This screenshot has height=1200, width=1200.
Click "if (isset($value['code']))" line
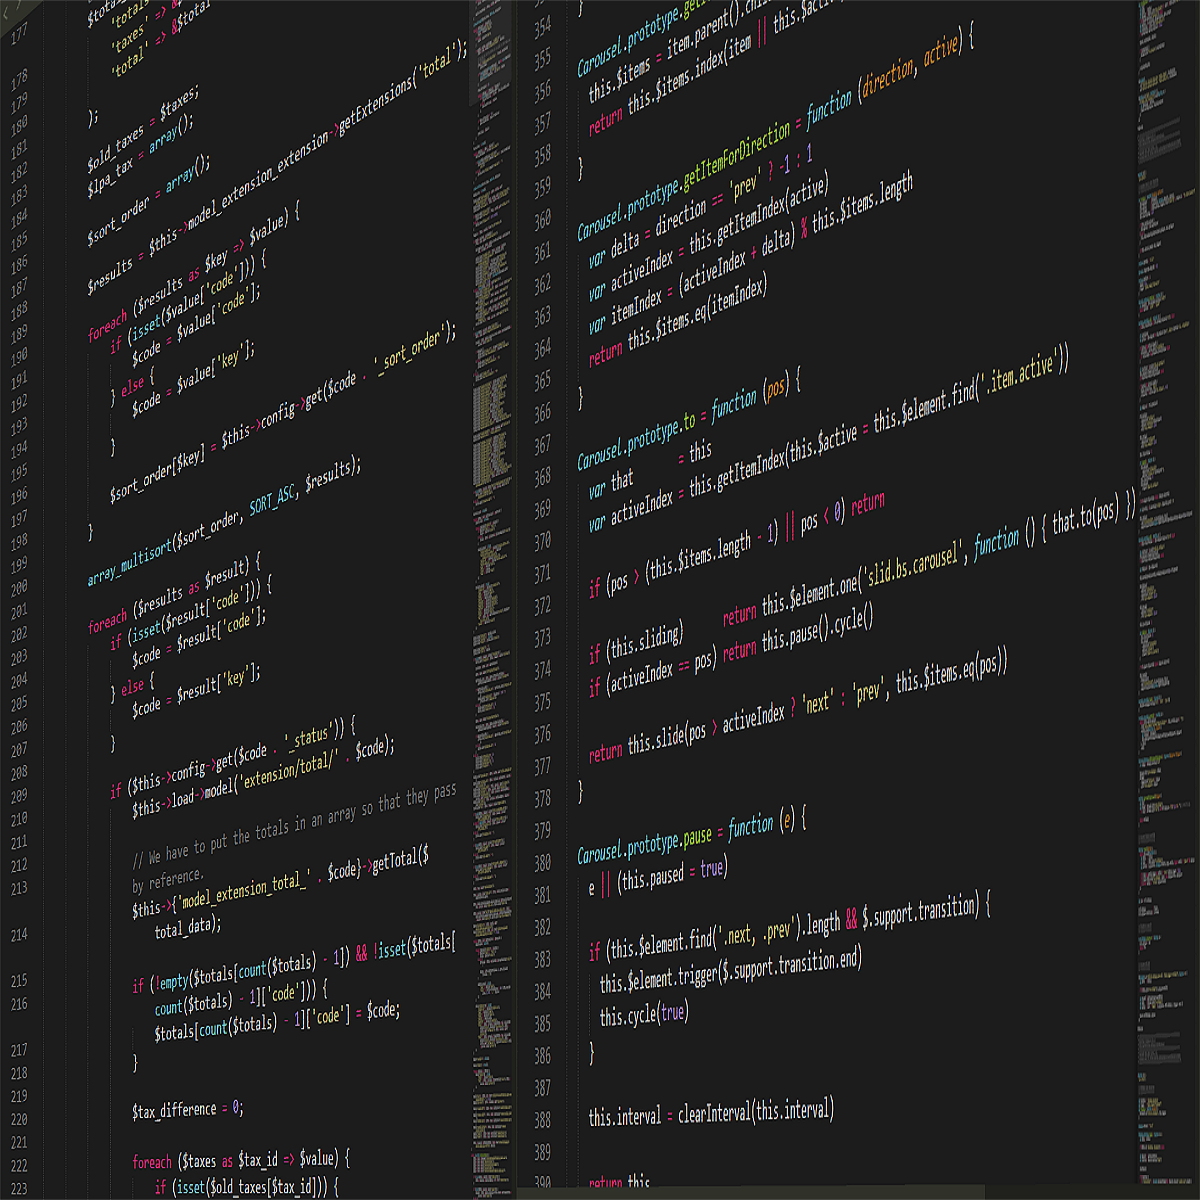click(187, 300)
